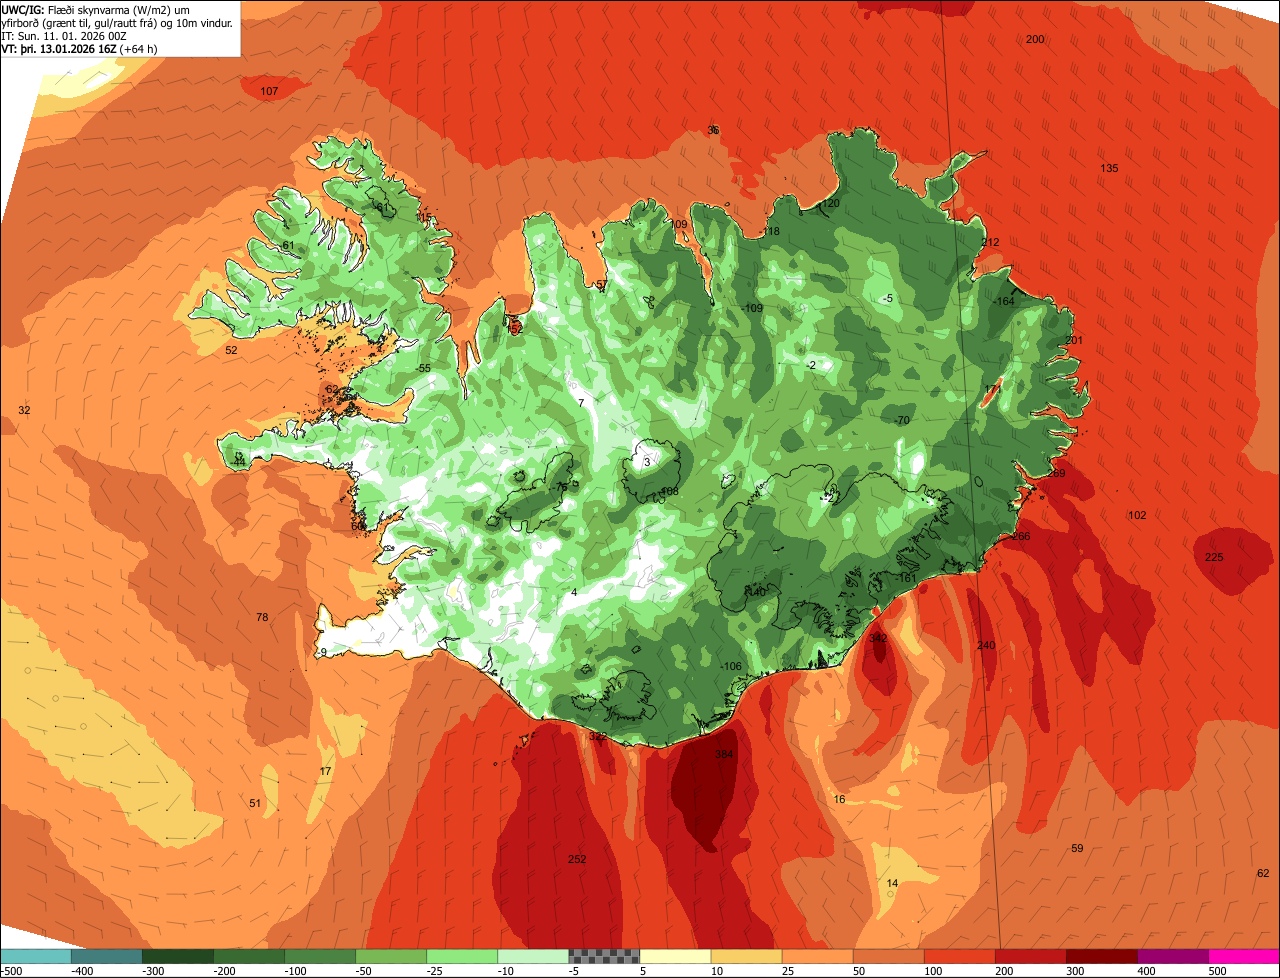Click the '16' value south of the coast
The image size is (1280, 978).
pos(839,800)
